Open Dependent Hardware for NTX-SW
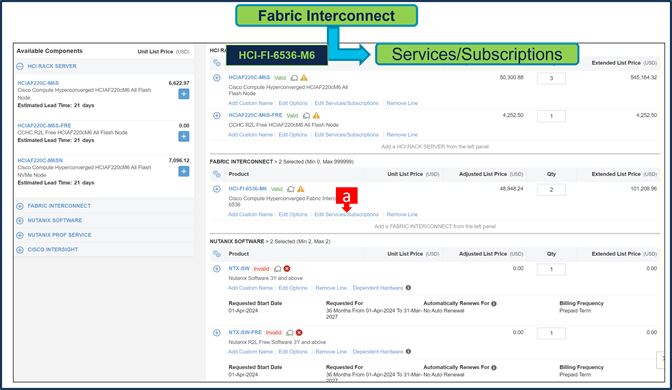Image resolution: width=672 pixels, height=390 pixels. click(378, 288)
